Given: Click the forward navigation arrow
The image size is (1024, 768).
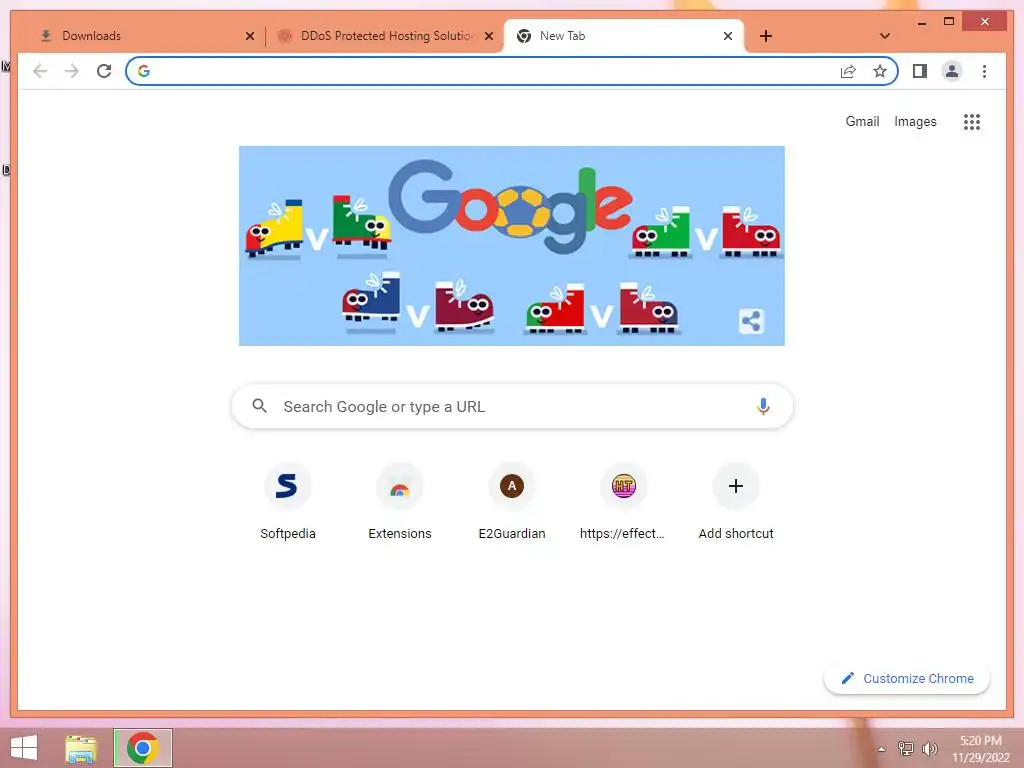Looking at the screenshot, I should [72, 71].
